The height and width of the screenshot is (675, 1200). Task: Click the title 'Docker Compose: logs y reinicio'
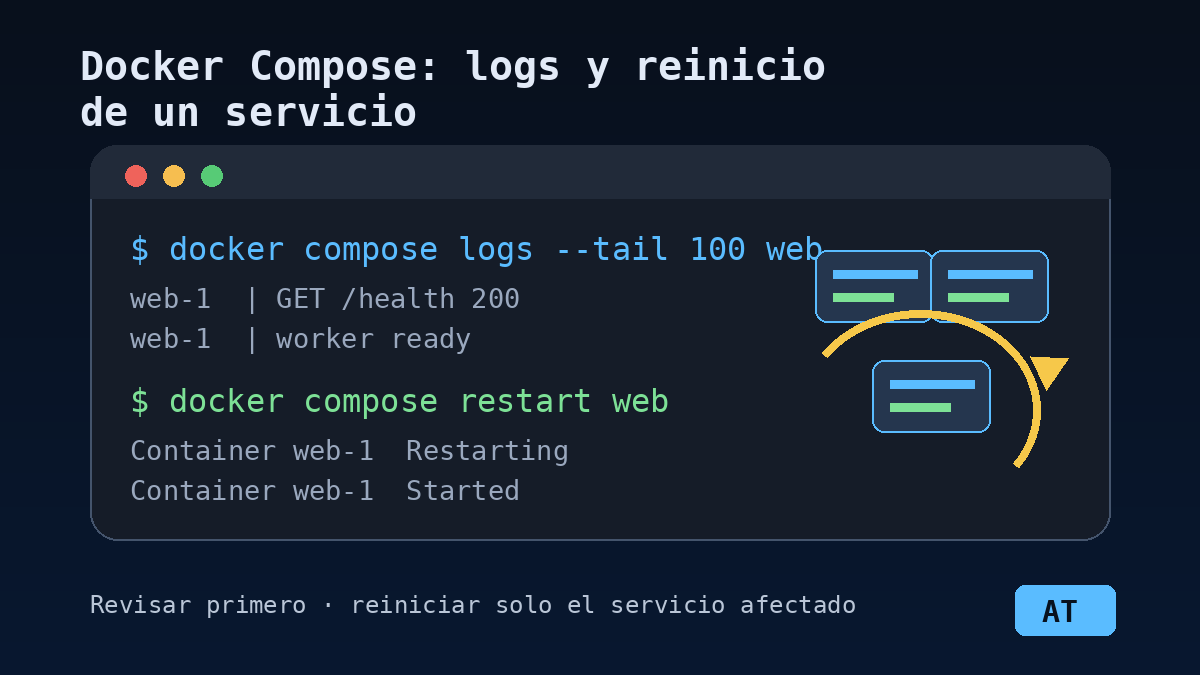pyautogui.click(x=453, y=67)
